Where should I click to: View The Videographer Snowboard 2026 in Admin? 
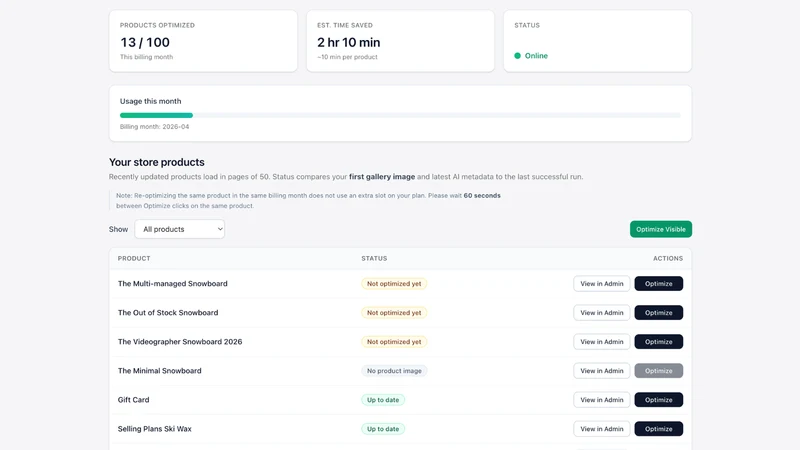[x=602, y=342]
